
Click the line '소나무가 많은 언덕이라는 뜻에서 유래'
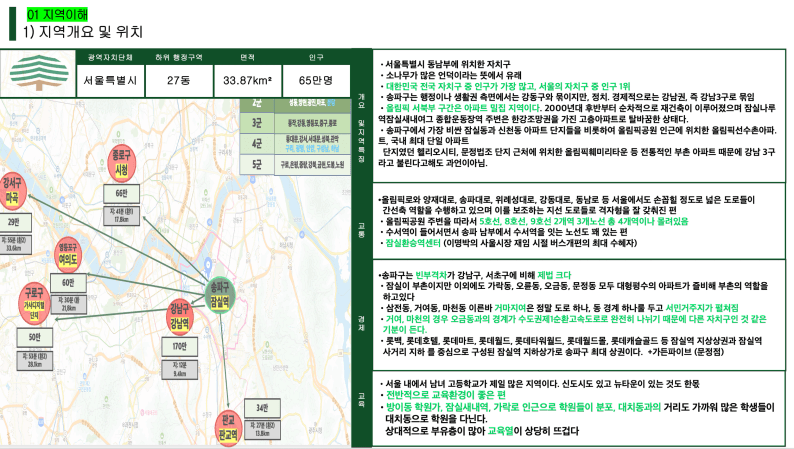pos(453,75)
